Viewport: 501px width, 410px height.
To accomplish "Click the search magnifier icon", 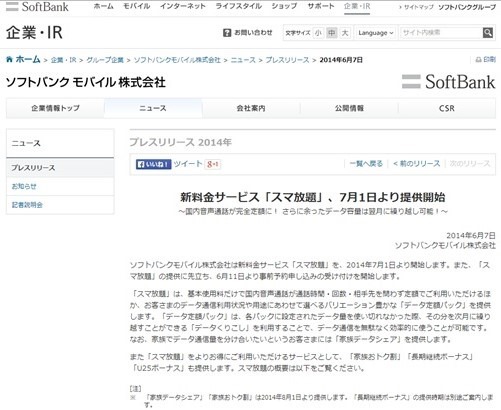I will coord(488,33).
